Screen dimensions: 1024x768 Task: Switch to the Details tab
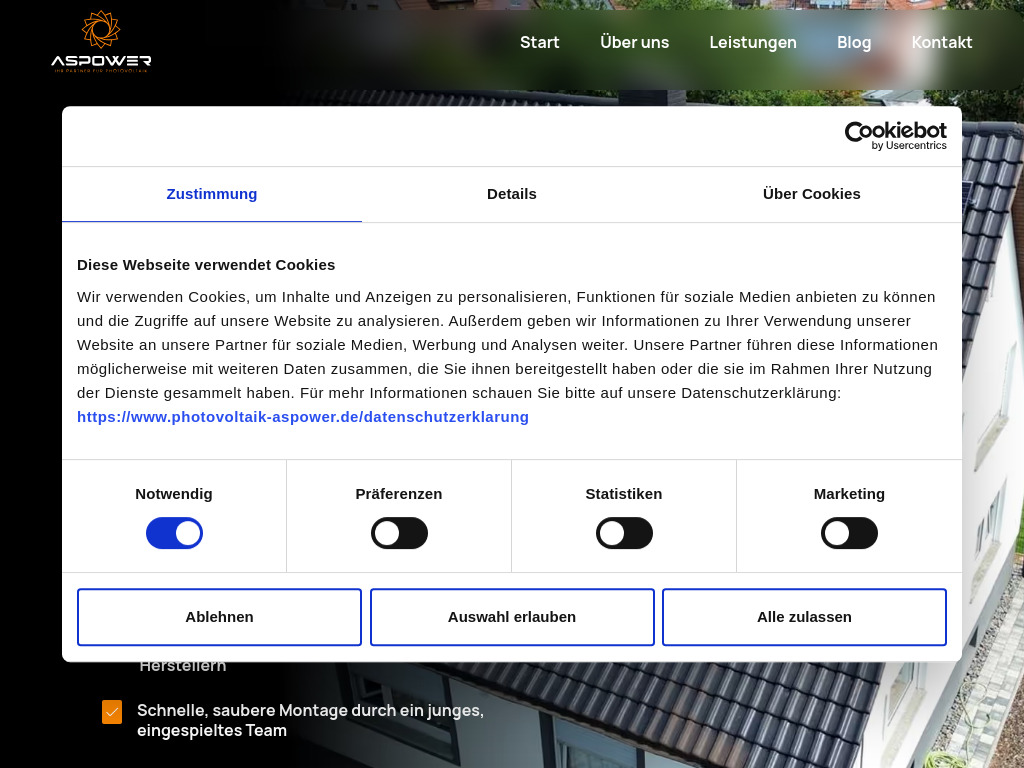[x=512, y=194]
